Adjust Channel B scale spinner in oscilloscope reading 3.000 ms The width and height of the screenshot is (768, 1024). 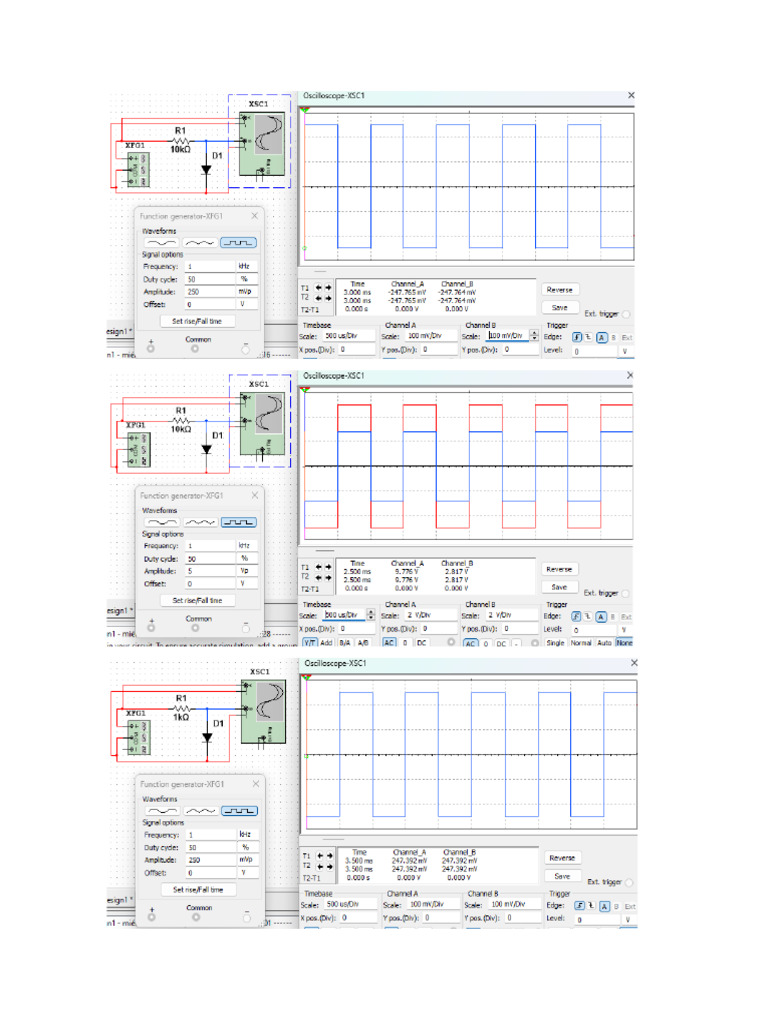[534, 335]
